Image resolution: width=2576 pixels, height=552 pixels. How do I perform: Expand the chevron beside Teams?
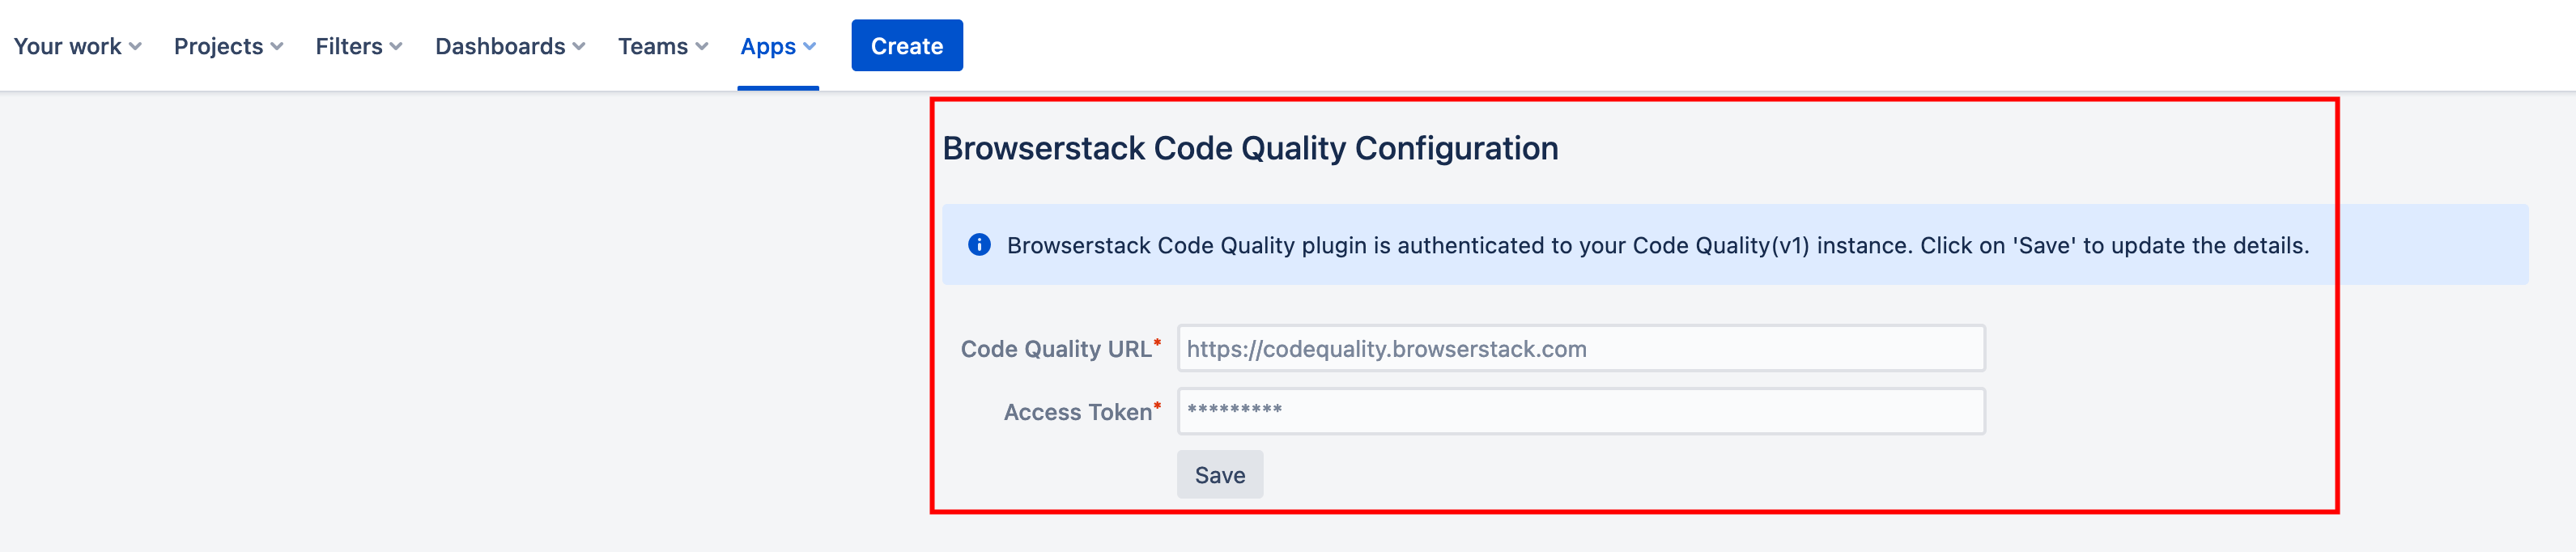702,46
